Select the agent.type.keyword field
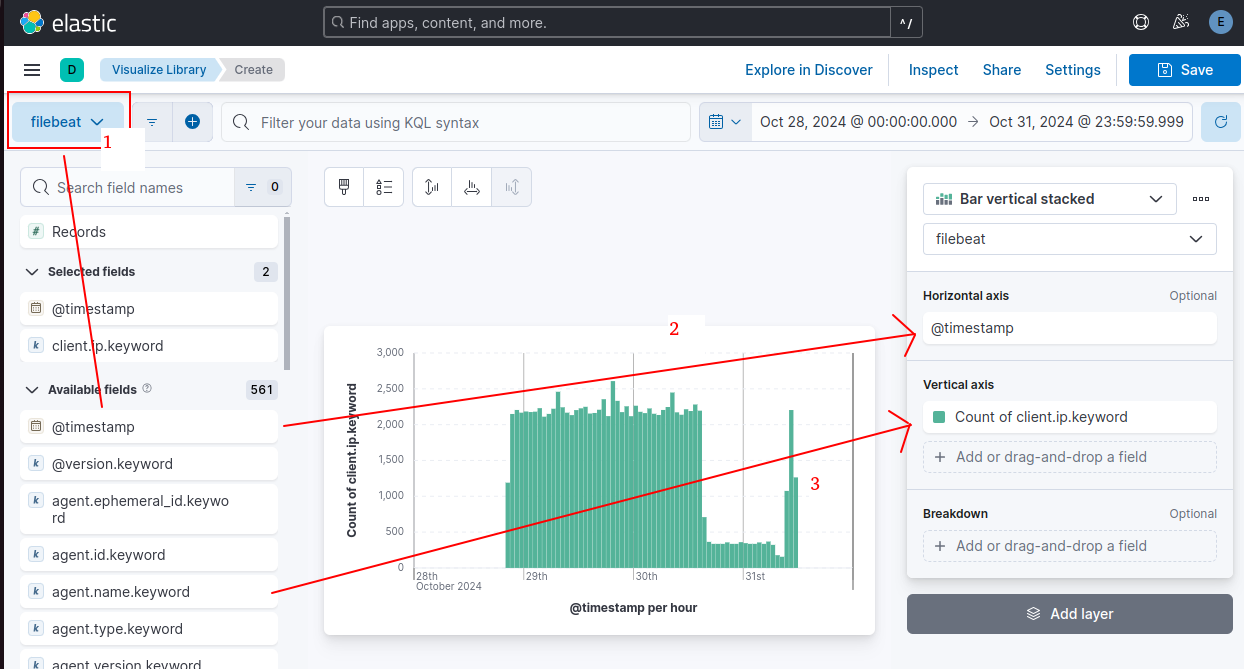The height and width of the screenshot is (669, 1244). 149,629
